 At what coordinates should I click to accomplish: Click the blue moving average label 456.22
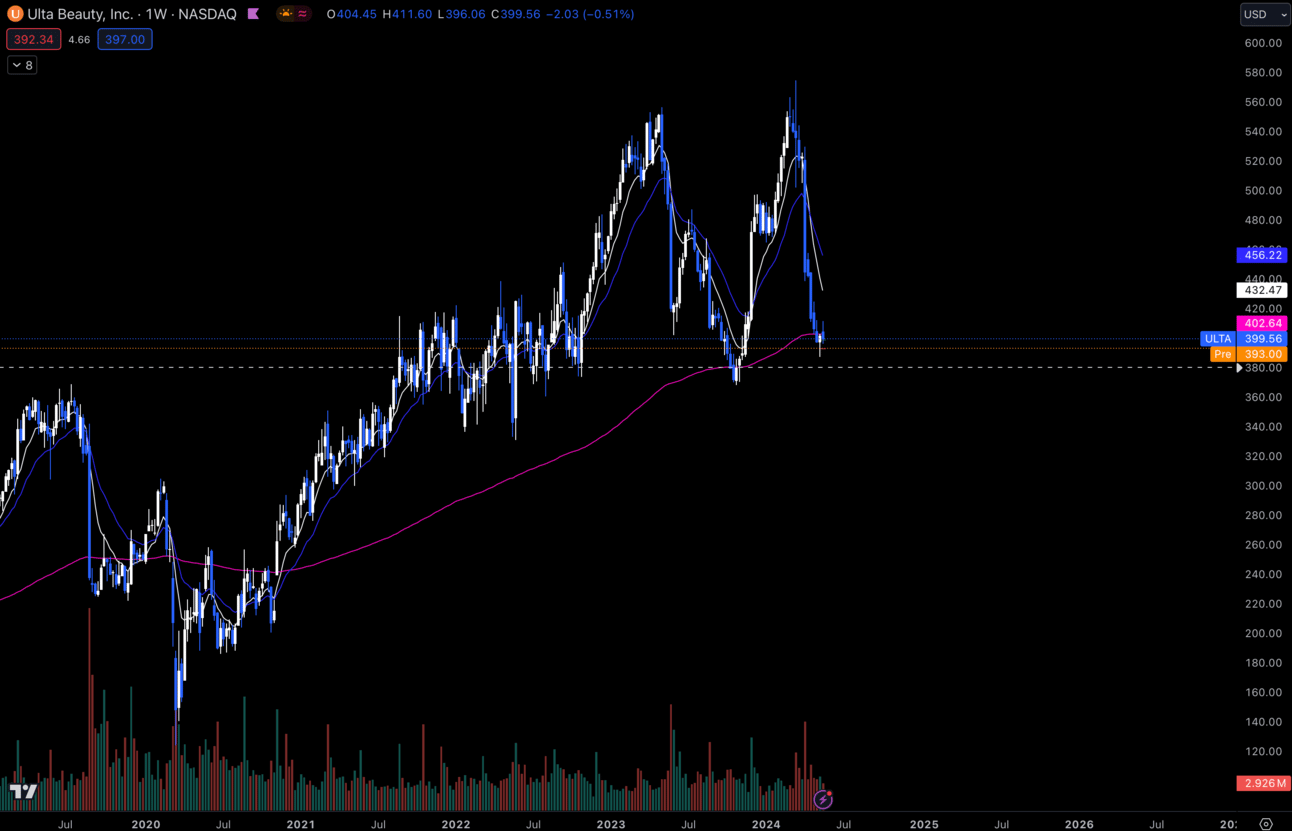tap(1262, 255)
